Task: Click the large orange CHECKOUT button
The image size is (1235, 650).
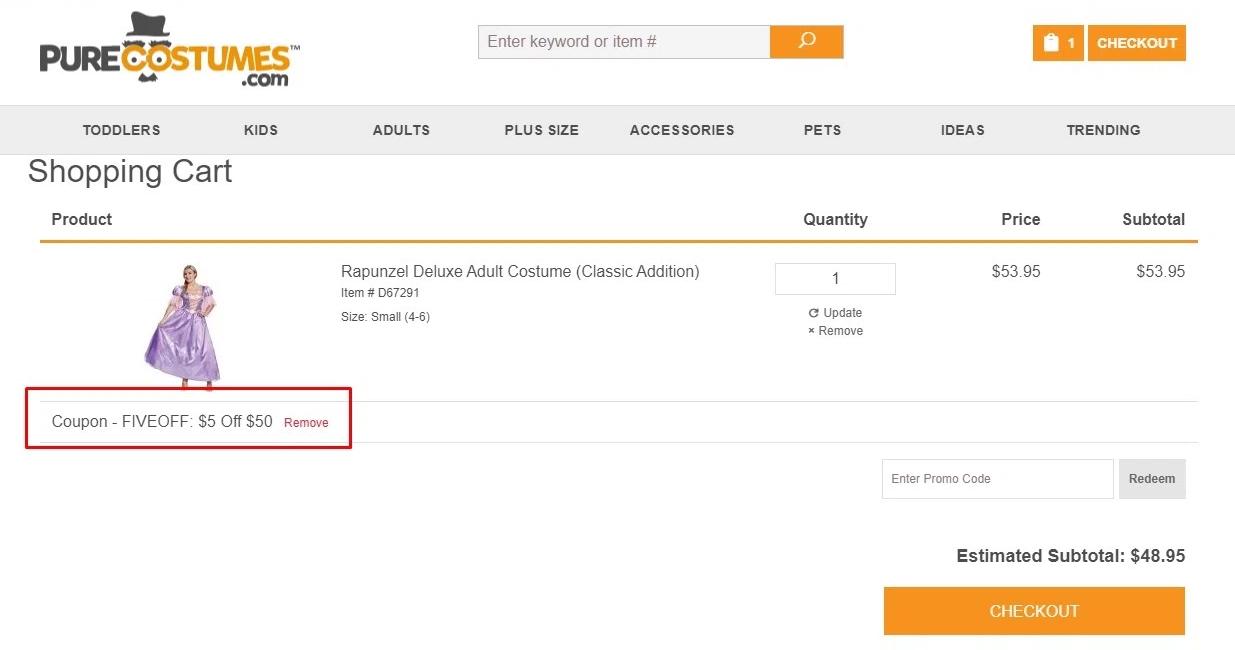Action: 1034,611
